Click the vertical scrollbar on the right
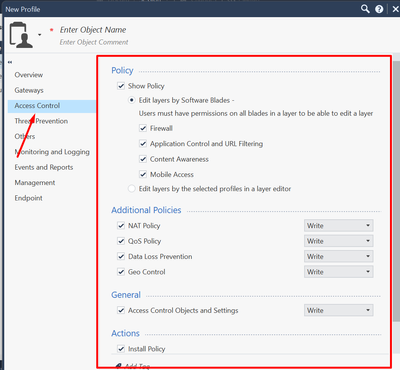 pyautogui.click(x=396, y=191)
